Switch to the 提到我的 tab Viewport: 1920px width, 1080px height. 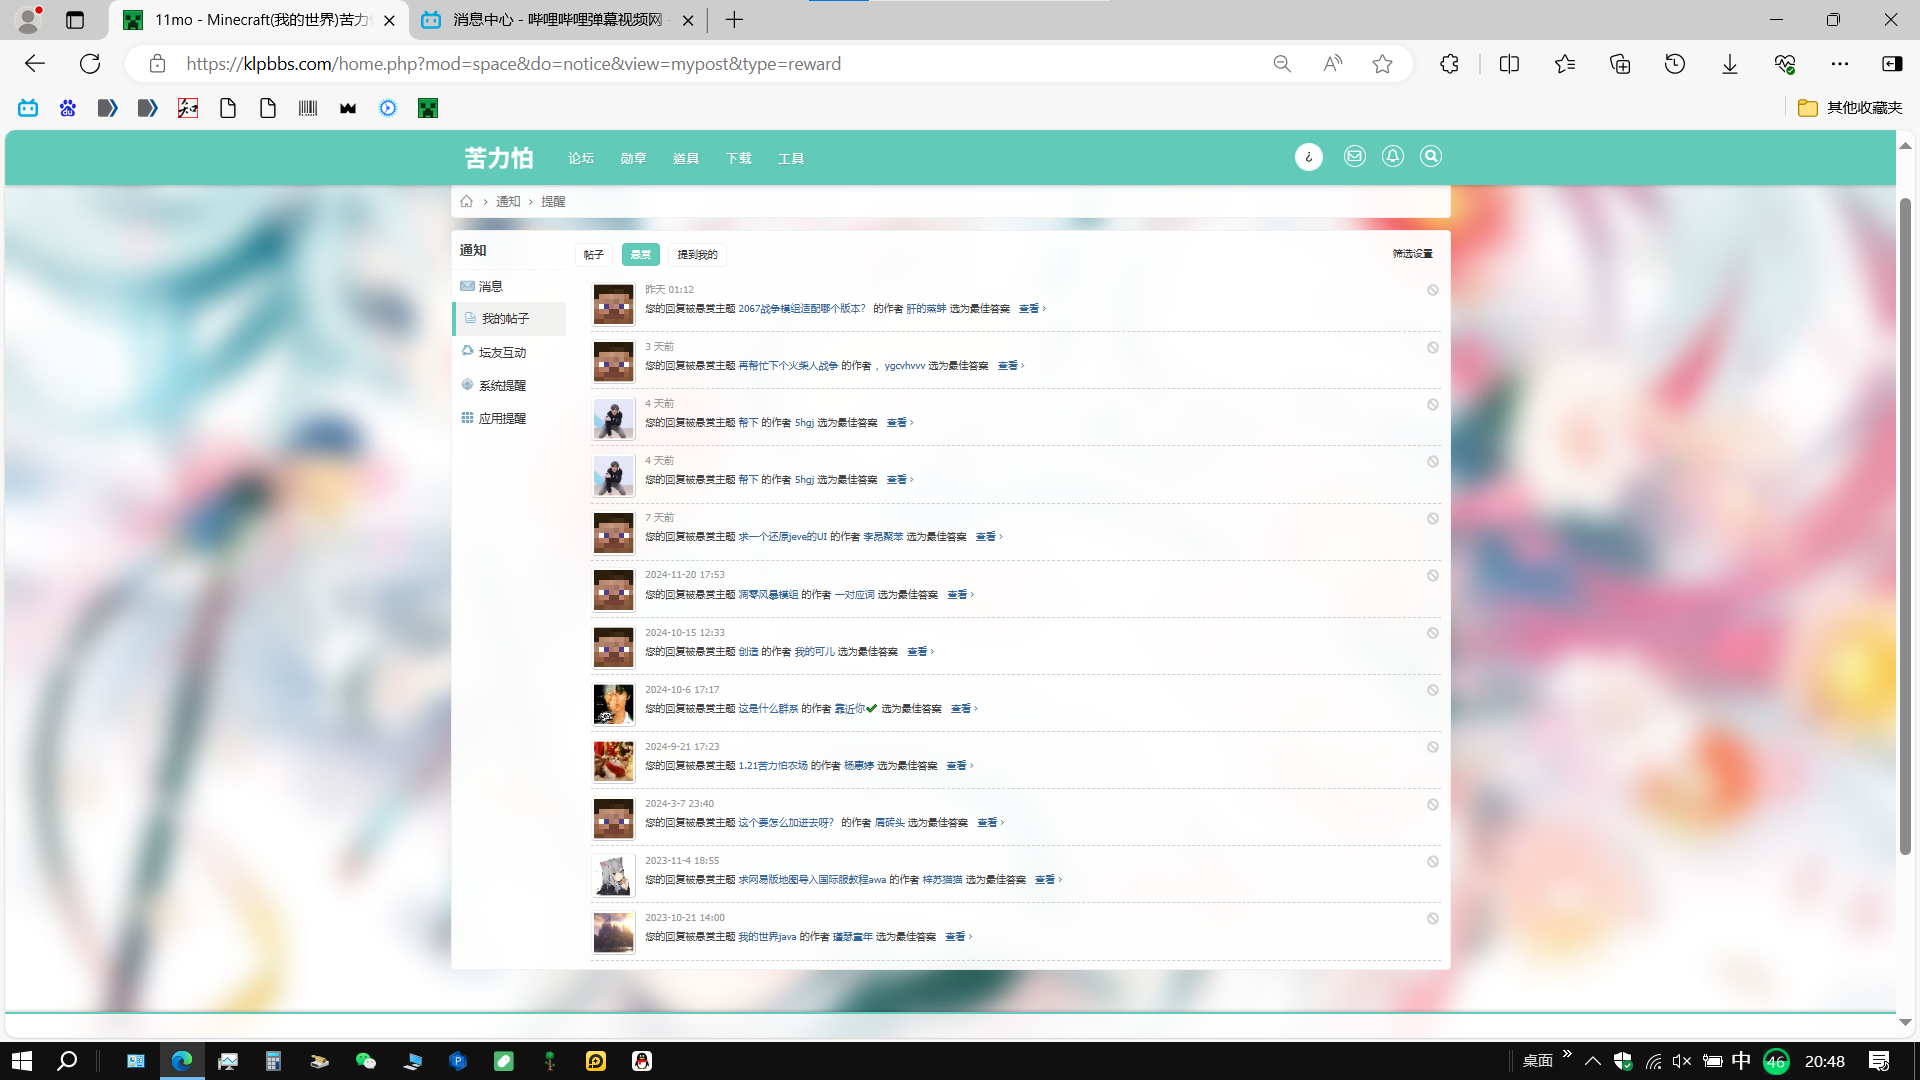tap(697, 254)
